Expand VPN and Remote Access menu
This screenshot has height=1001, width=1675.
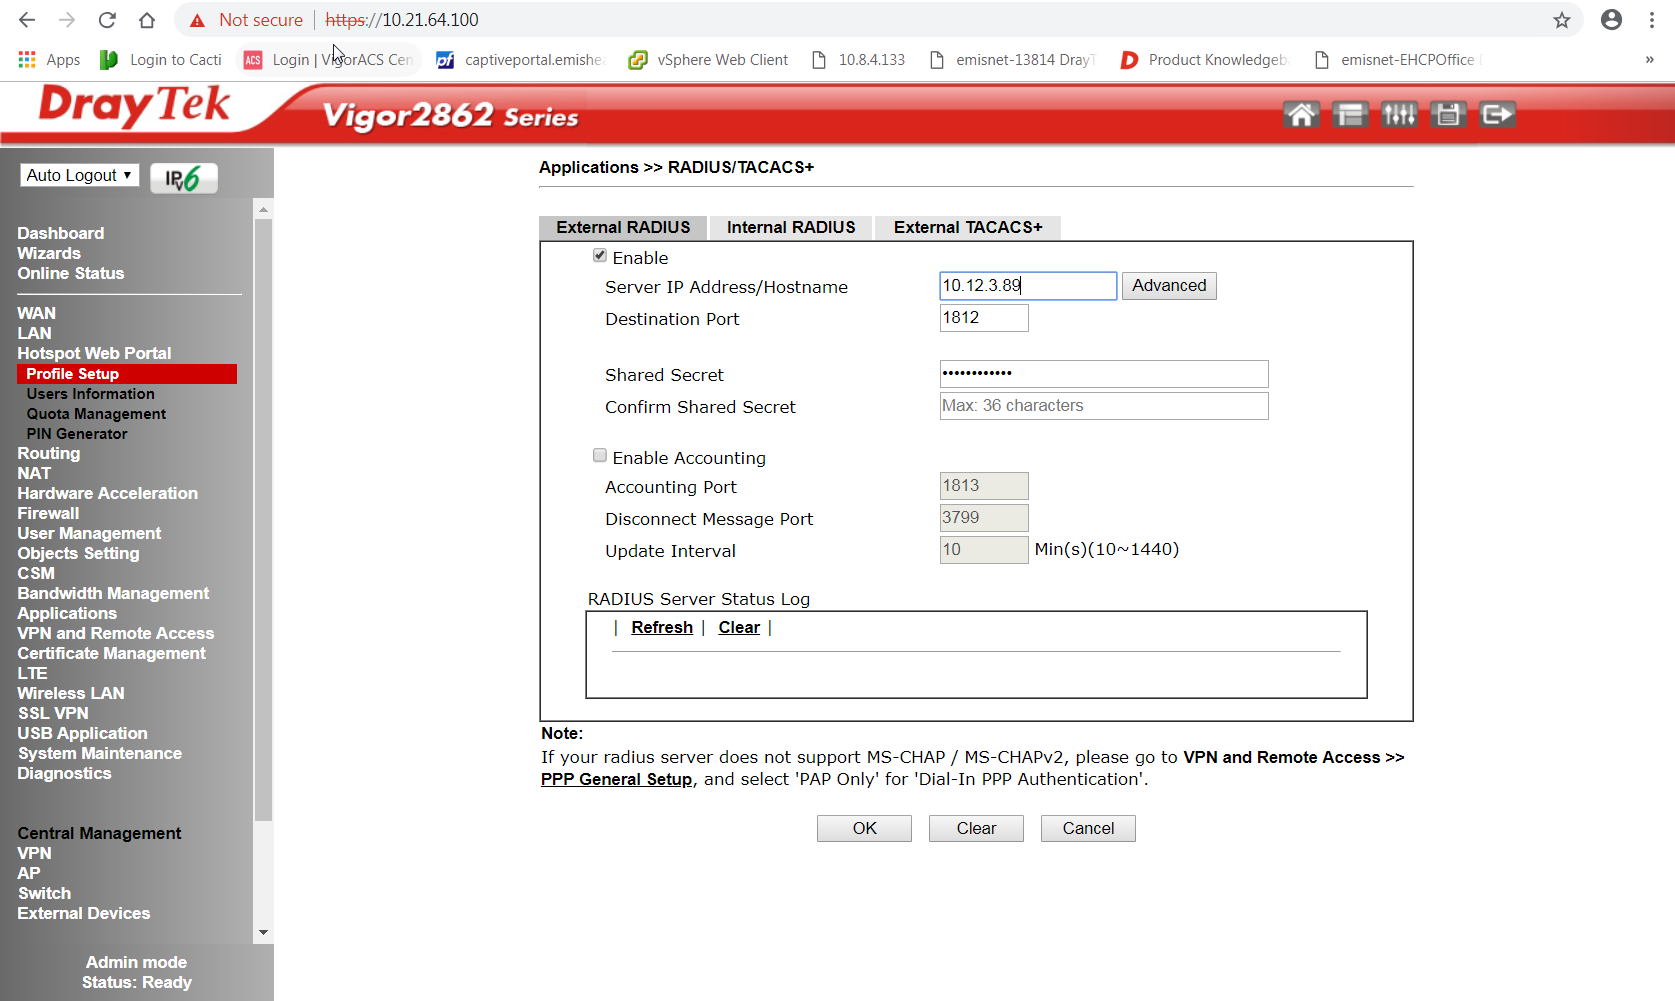pyautogui.click(x=115, y=633)
